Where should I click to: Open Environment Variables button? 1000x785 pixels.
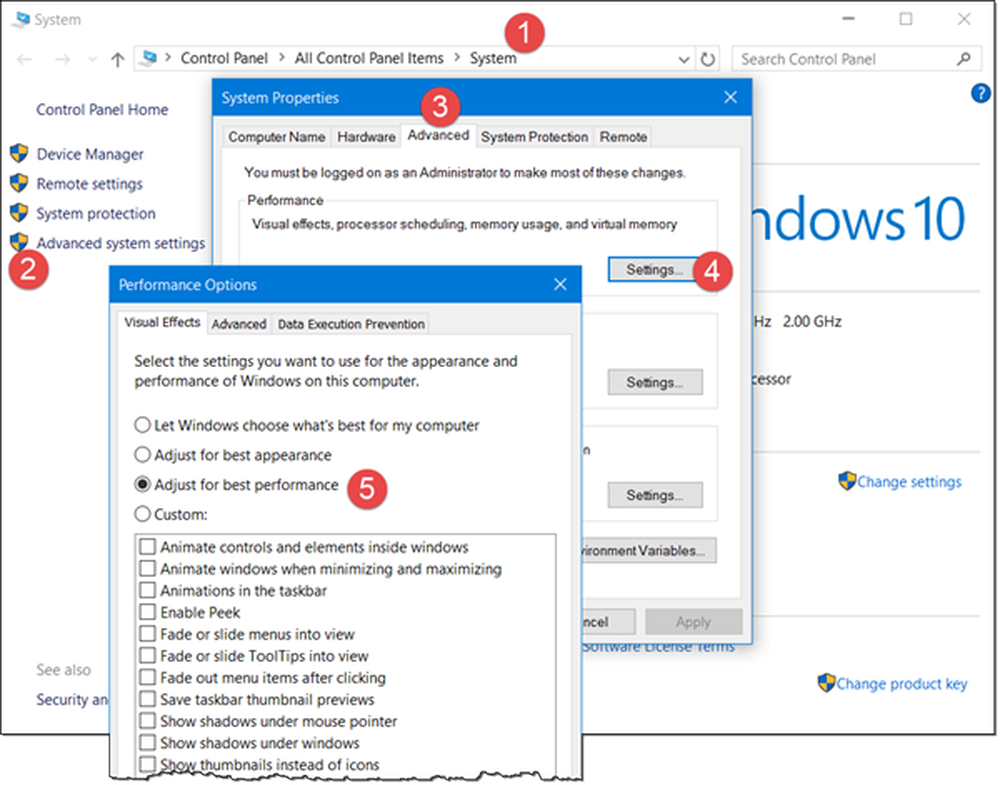pos(649,551)
